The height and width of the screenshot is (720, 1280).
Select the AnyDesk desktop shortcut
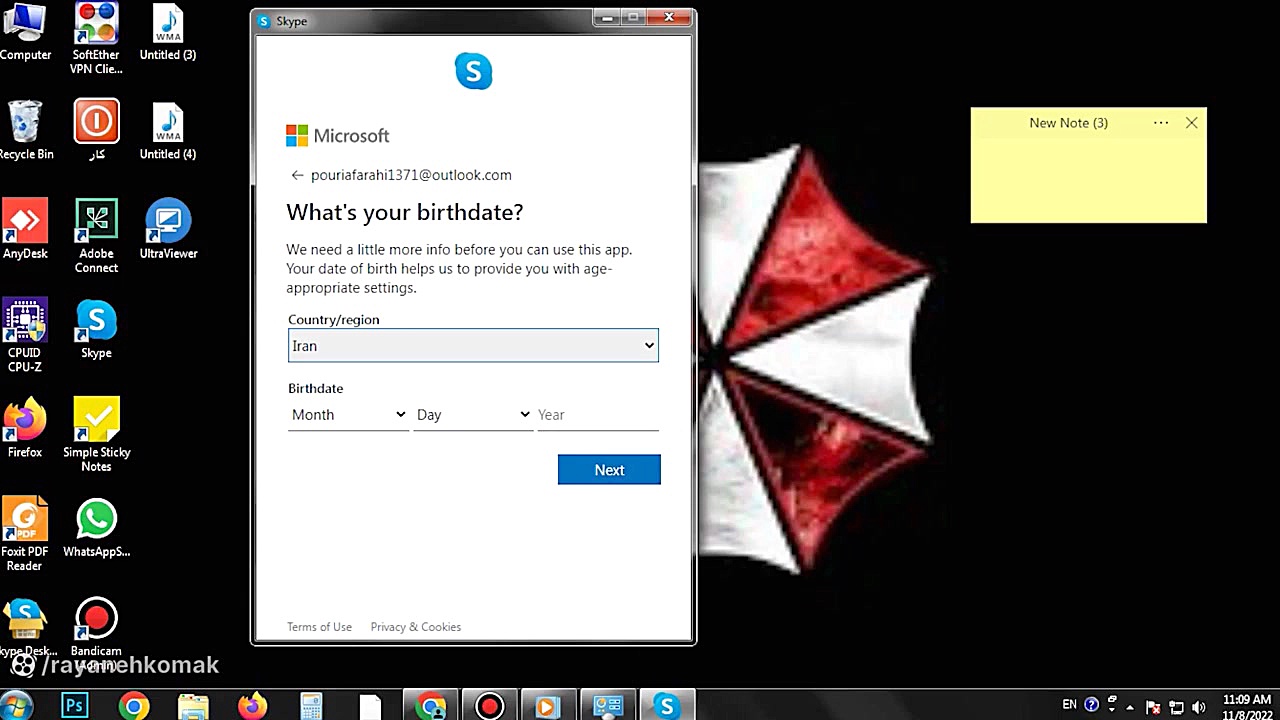(25, 230)
